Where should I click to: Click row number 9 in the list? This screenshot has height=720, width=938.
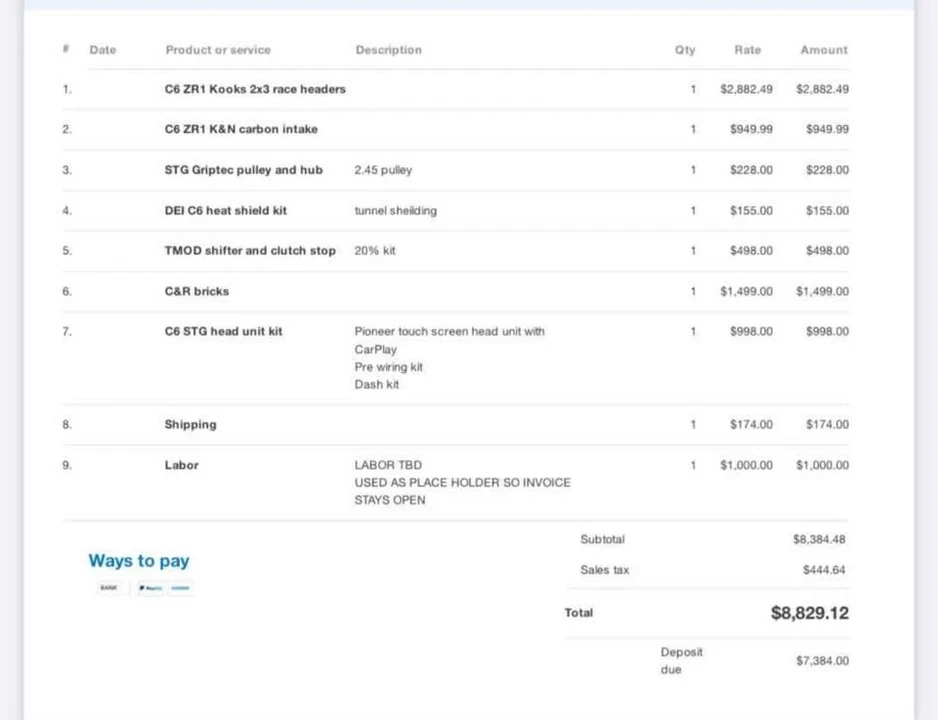point(67,465)
